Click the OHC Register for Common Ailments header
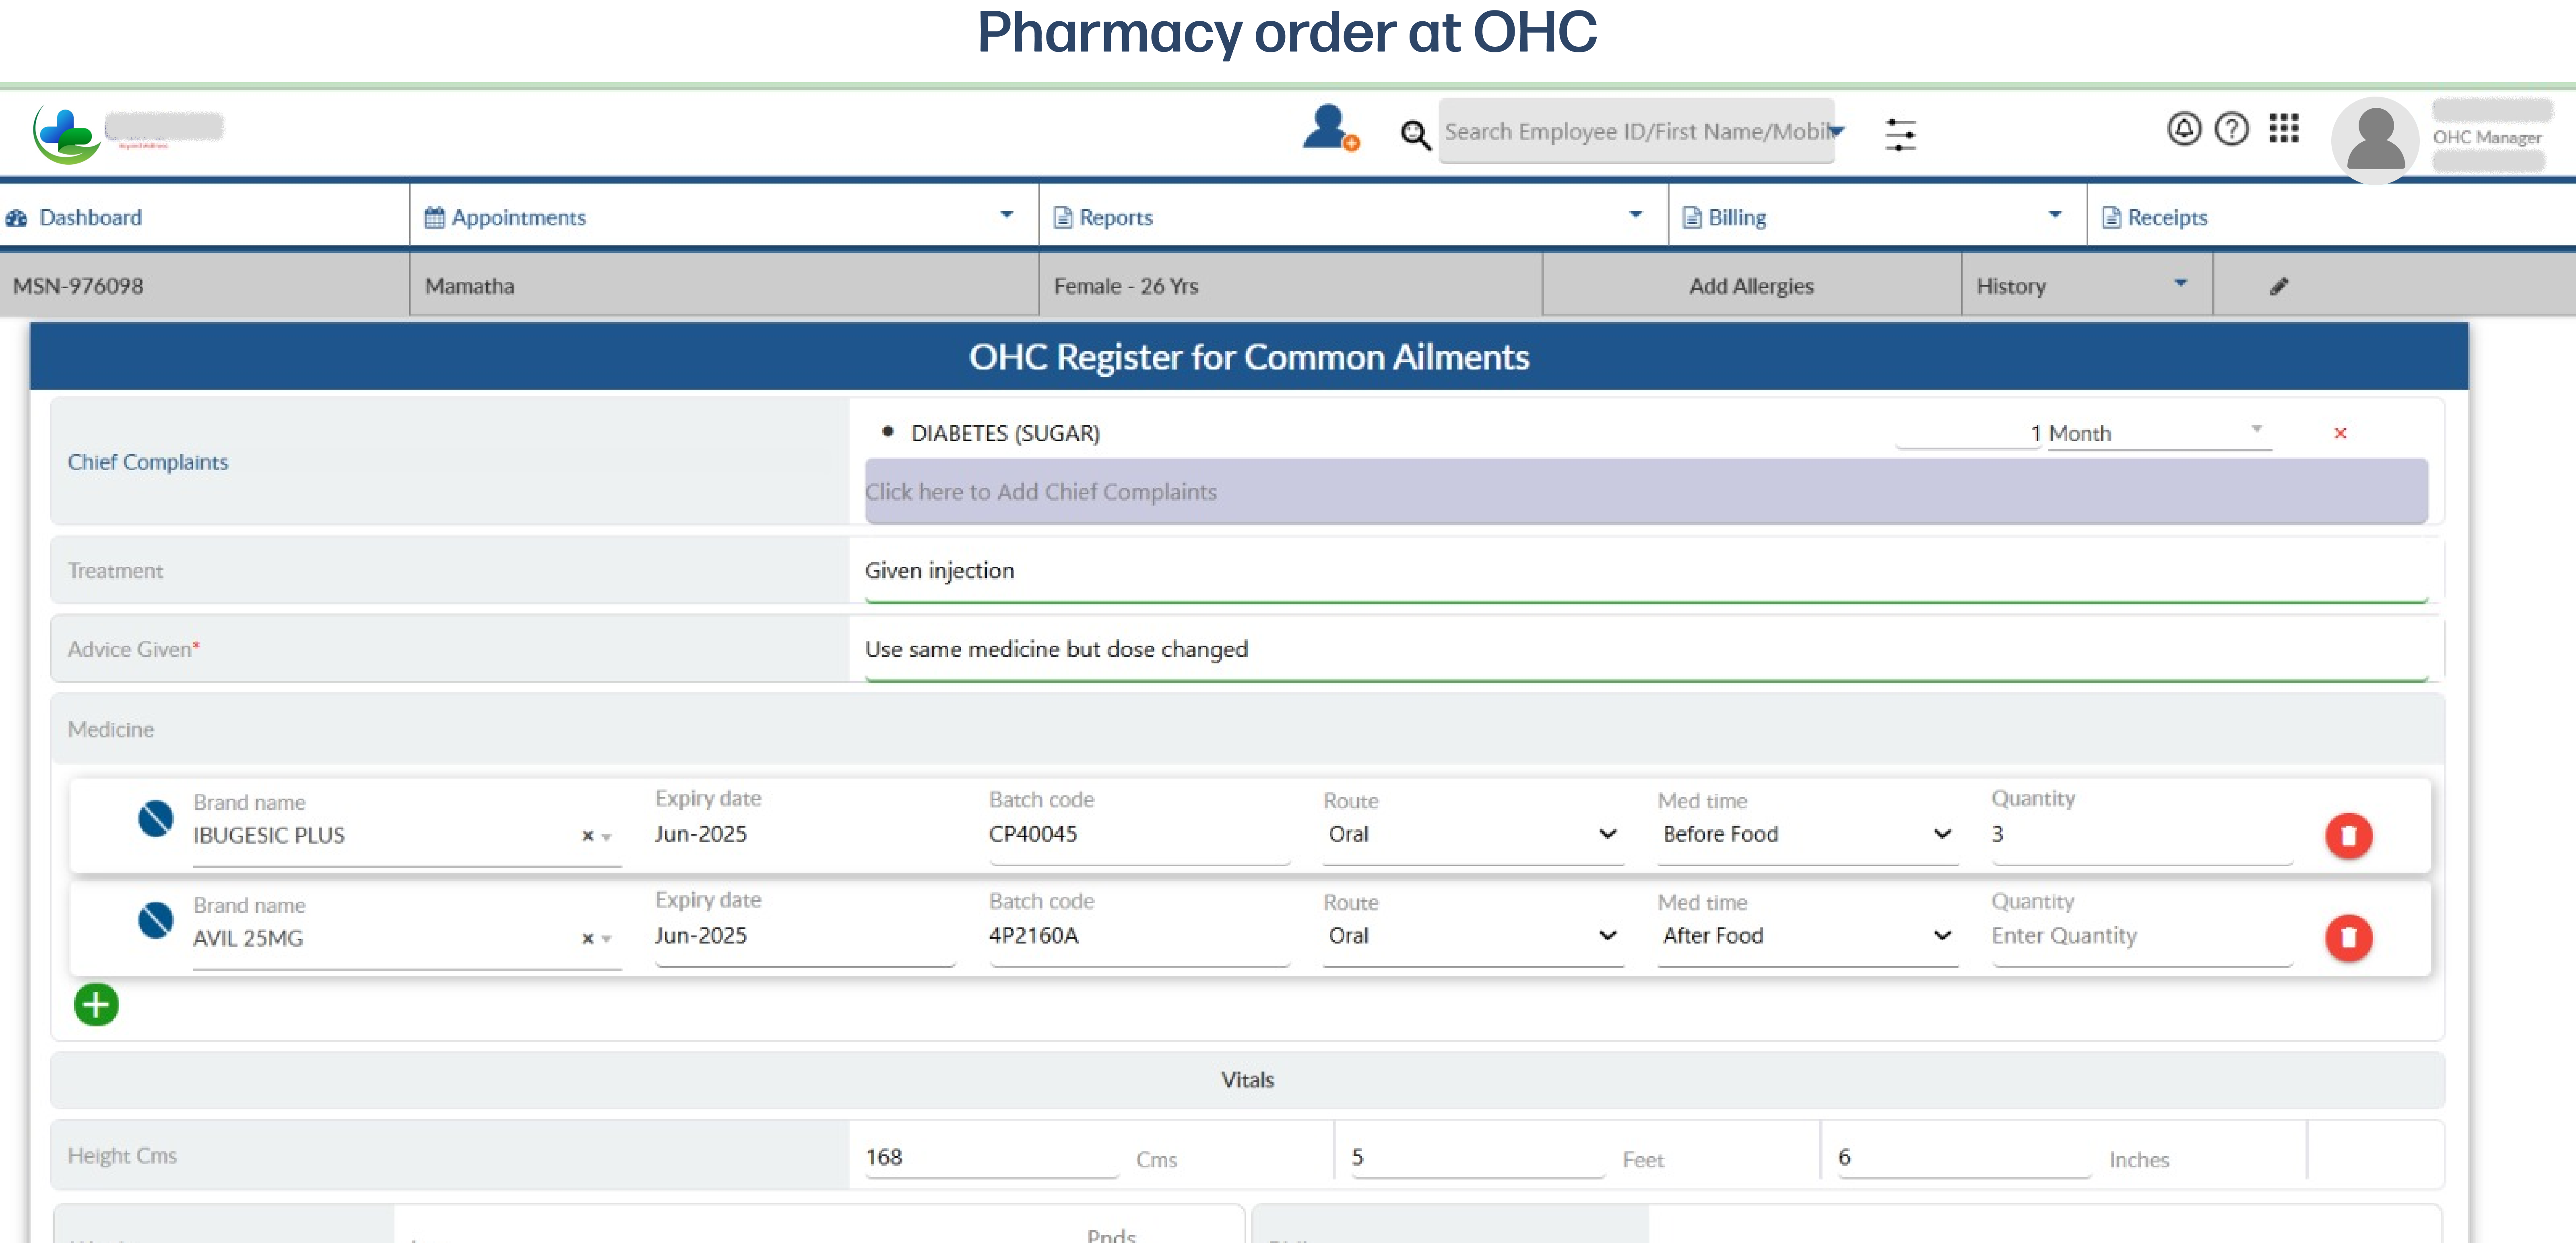This screenshot has height=1243, width=2576. click(1249, 357)
